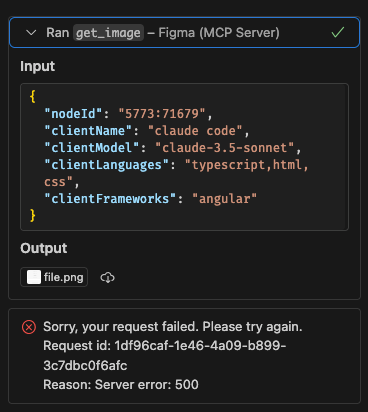
Task: Click the clientLanguages key in JSON
Action: tap(107, 165)
